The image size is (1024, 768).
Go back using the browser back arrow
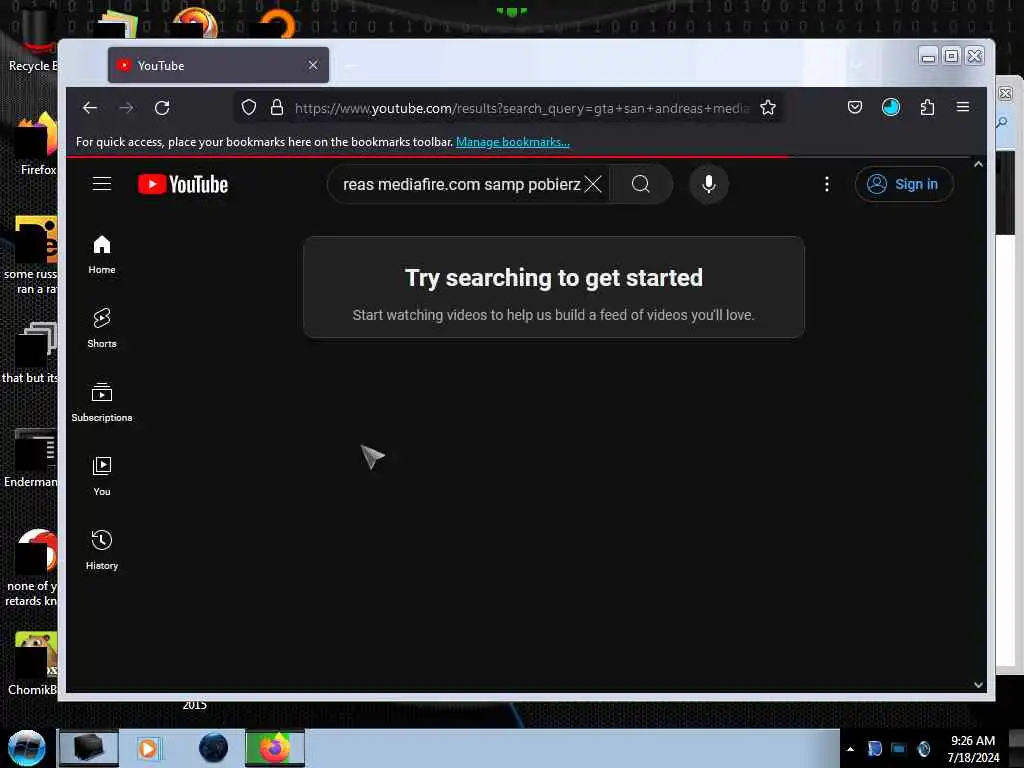[89, 108]
